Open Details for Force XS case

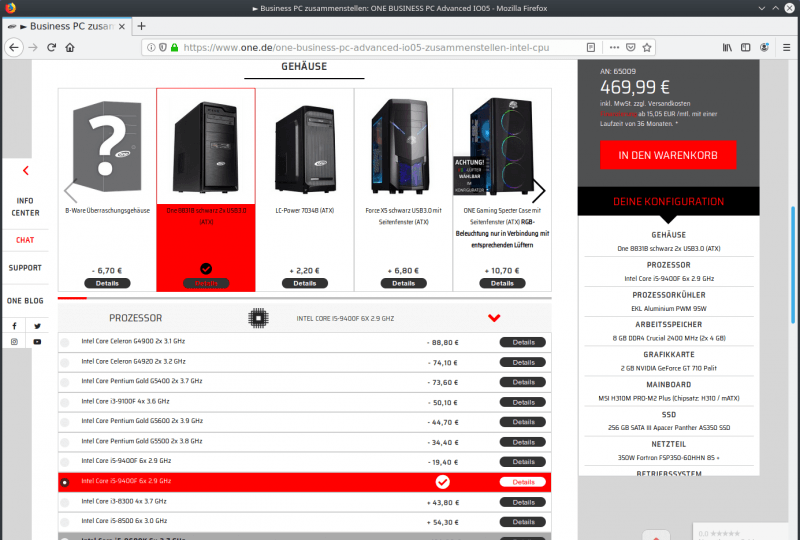coord(404,283)
